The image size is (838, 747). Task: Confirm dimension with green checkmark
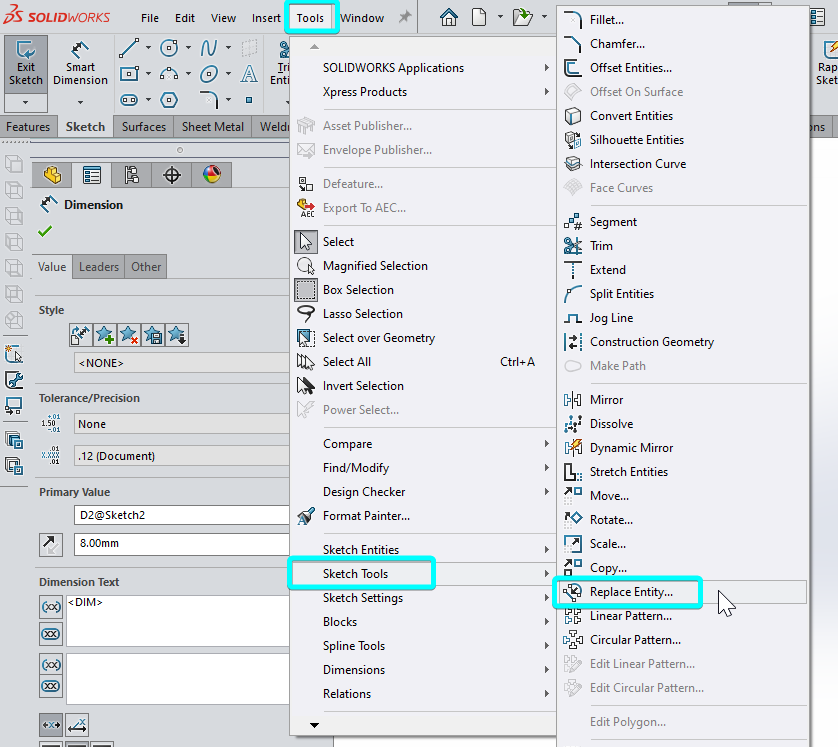click(45, 231)
